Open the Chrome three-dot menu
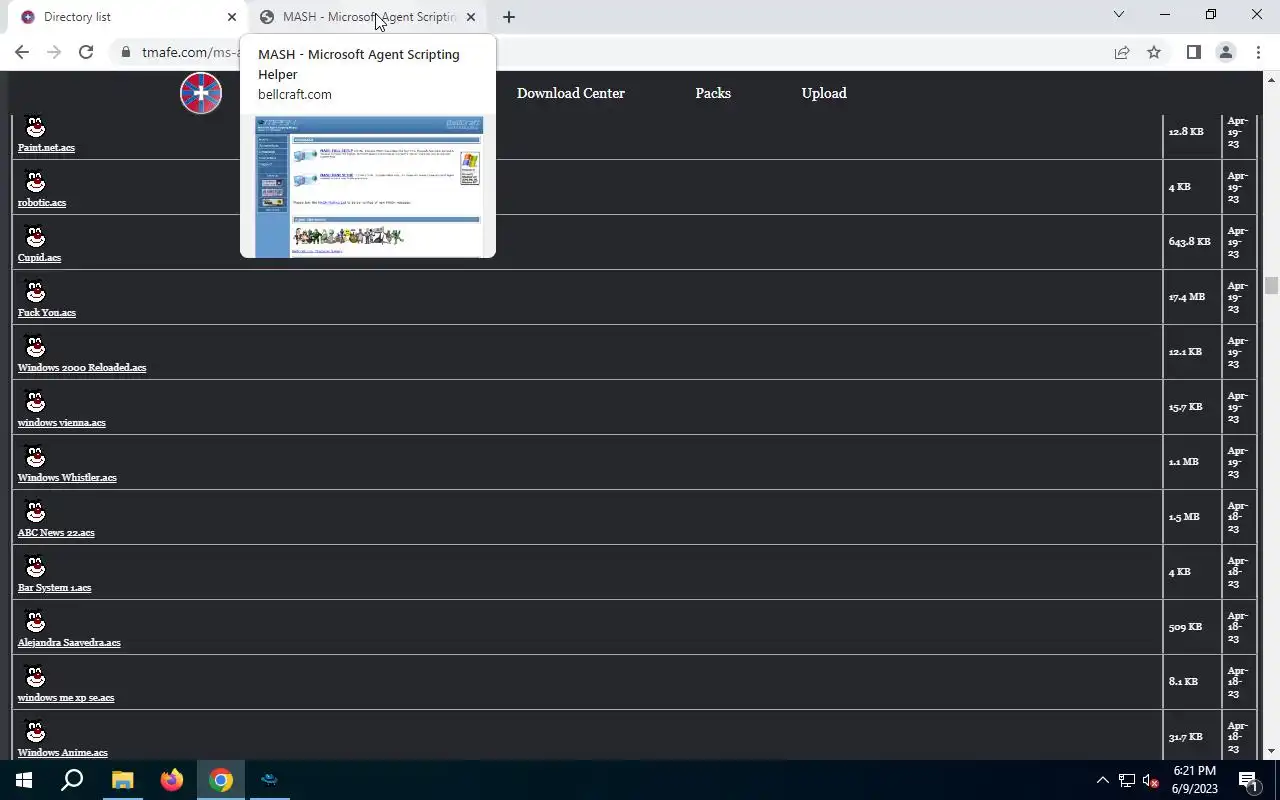1280x800 pixels. pyautogui.click(x=1258, y=52)
